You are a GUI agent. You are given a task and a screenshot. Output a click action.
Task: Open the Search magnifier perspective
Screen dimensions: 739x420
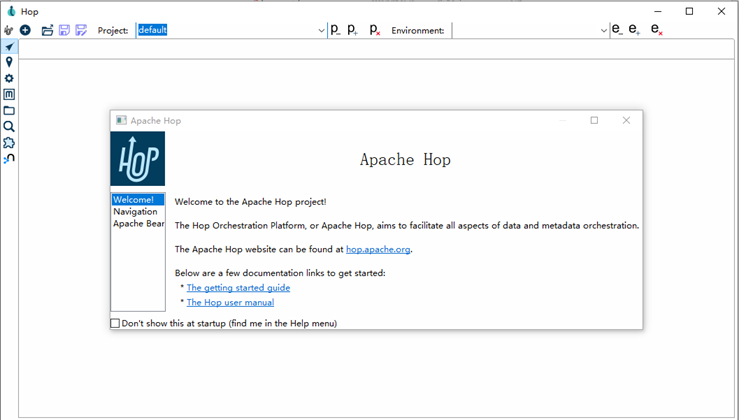pyautogui.click(x=9, y=126)
